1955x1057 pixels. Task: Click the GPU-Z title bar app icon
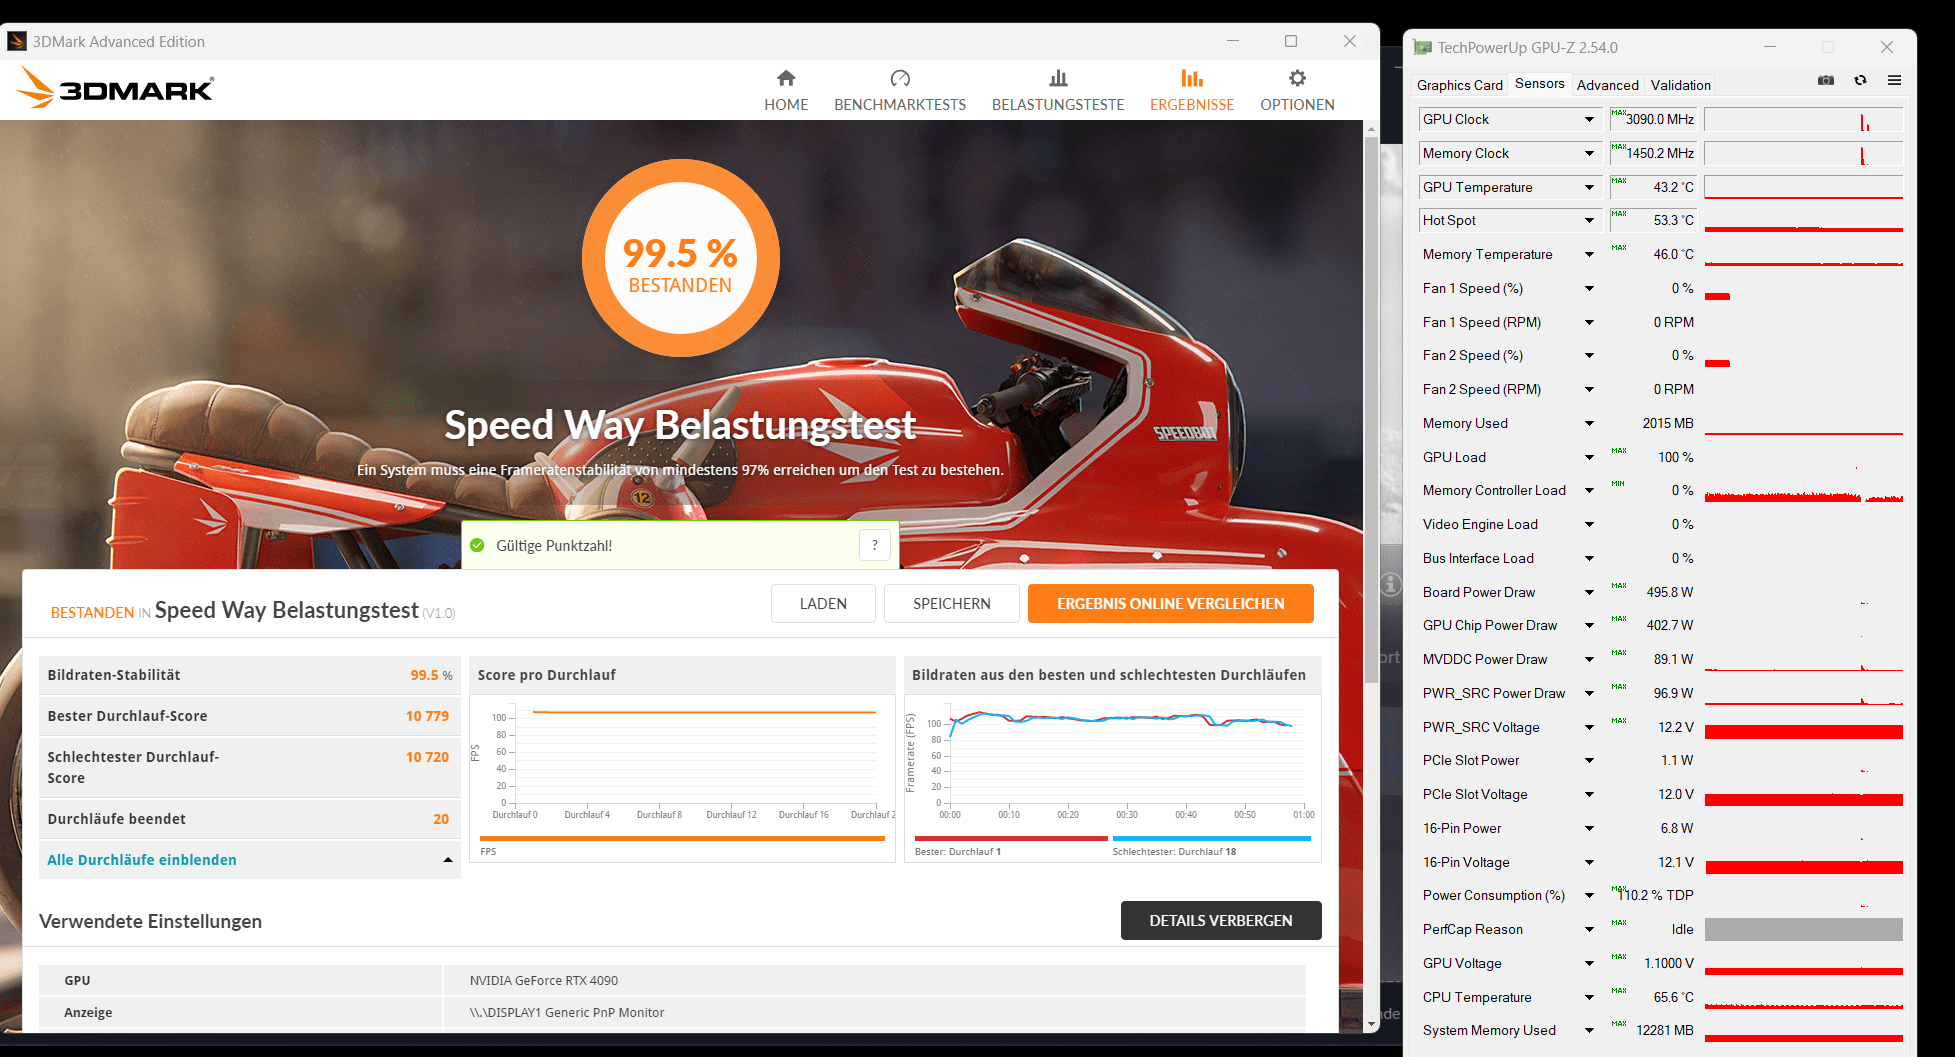(1423, 47)
